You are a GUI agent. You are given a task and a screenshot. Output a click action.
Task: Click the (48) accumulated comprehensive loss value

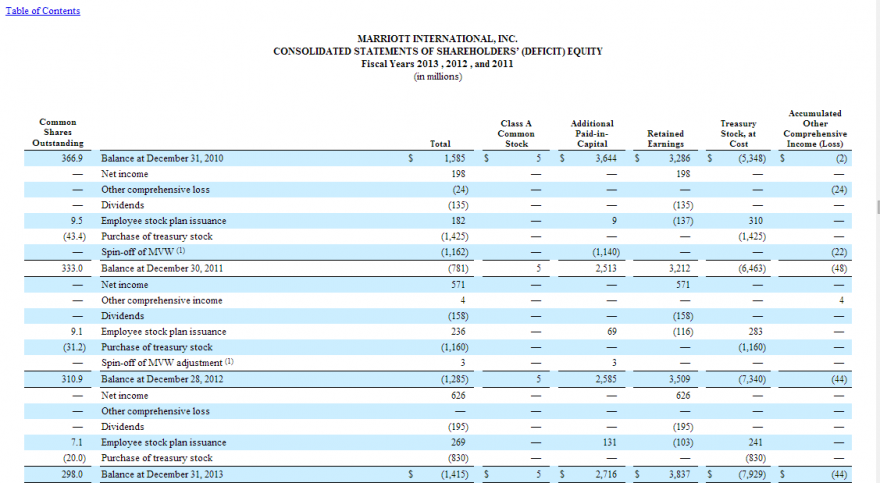(x=839, y=268)
